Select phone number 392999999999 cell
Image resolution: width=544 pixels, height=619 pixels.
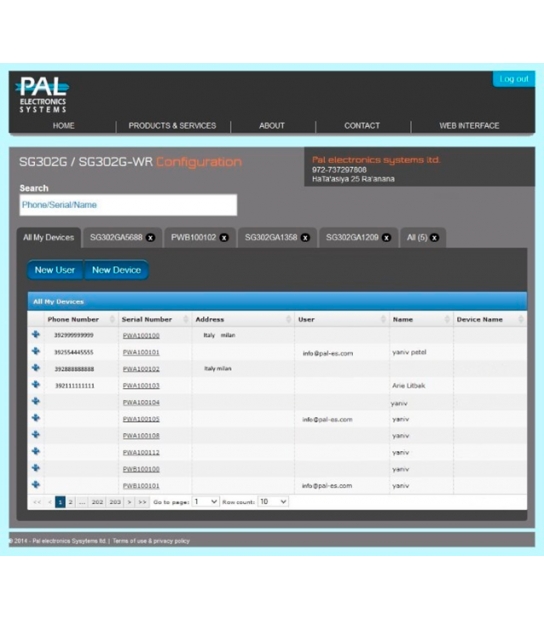coord(74,335)
